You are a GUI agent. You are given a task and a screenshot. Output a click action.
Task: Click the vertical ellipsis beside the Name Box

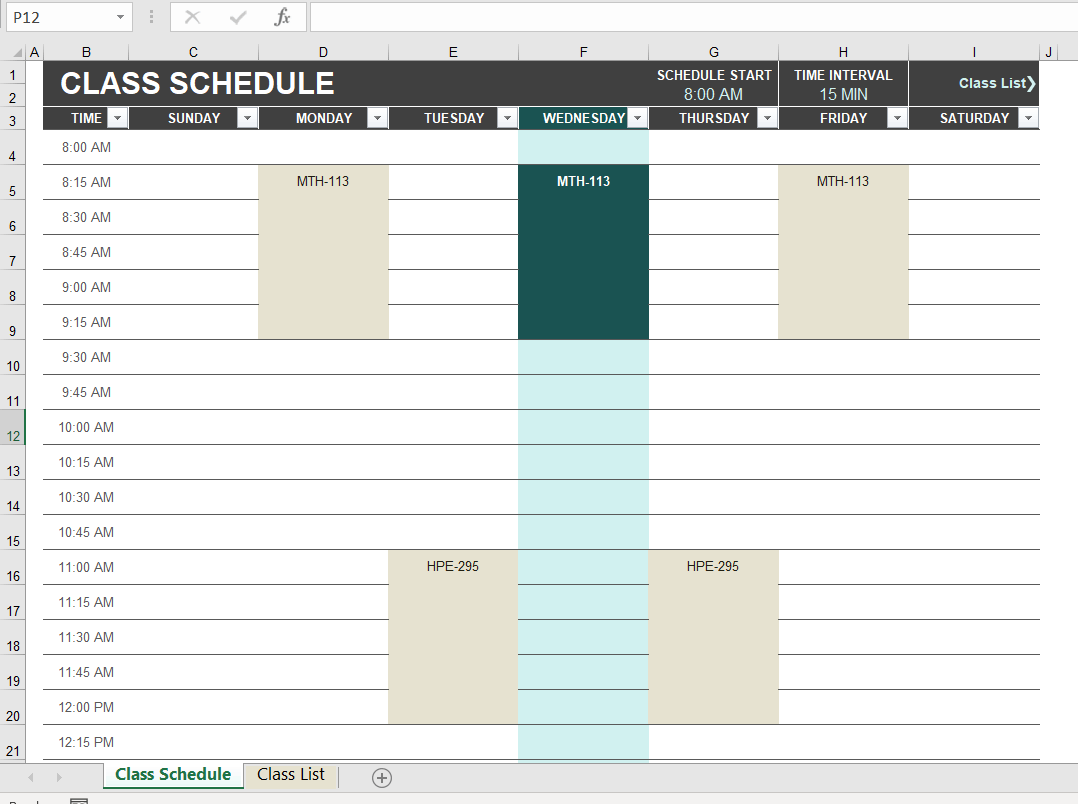(150, 16)
